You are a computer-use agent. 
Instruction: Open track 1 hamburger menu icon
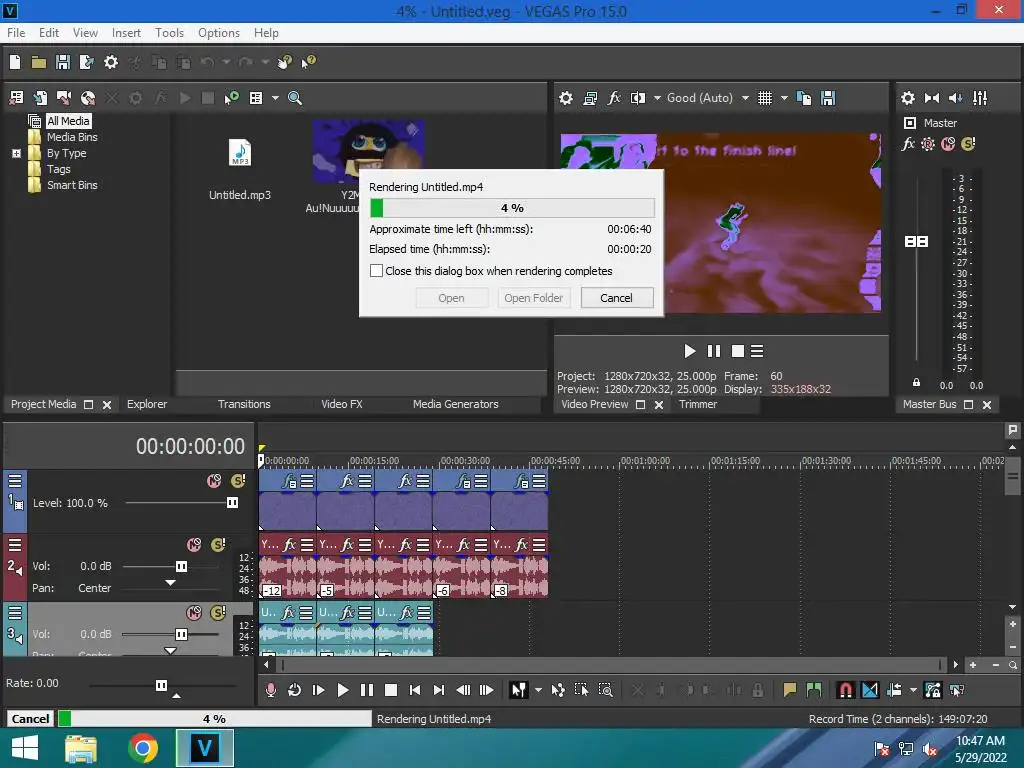click(x=15, y=481)
